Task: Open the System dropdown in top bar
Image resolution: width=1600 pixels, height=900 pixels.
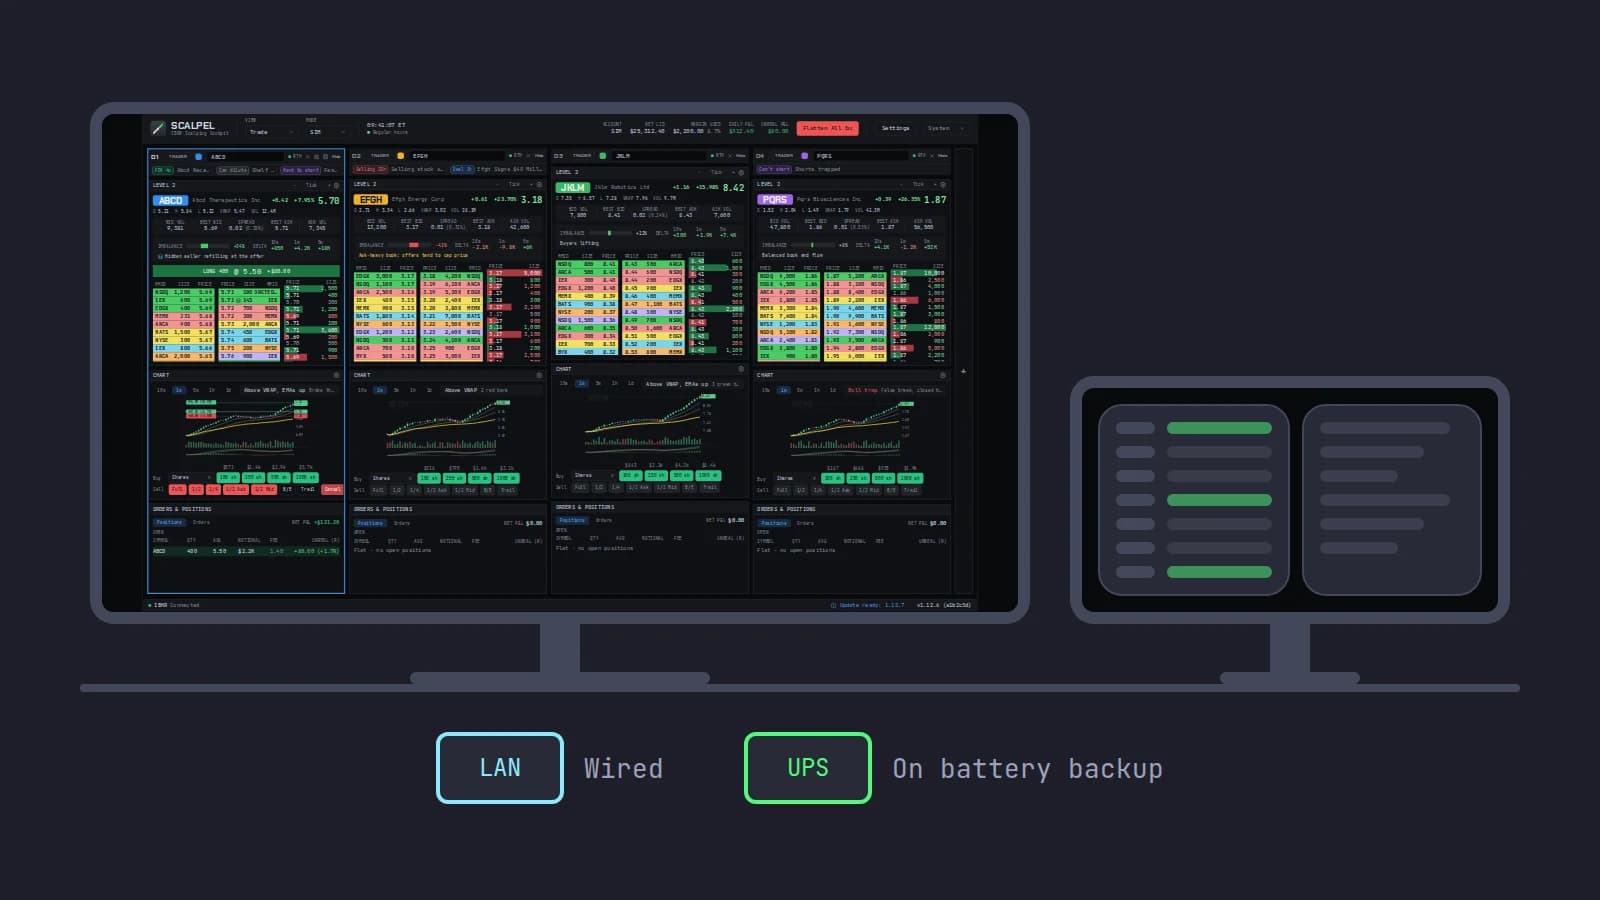Action: pos(945,128)
